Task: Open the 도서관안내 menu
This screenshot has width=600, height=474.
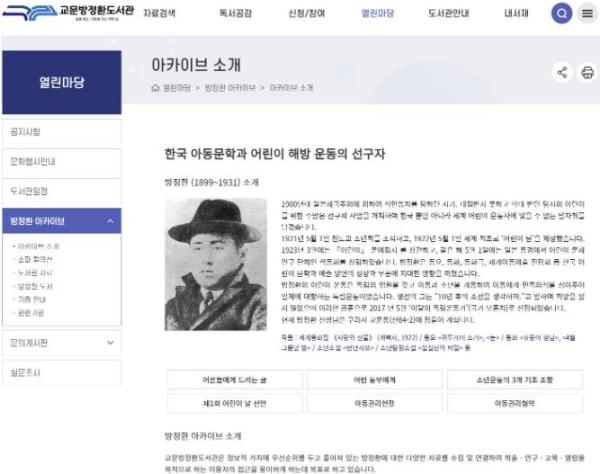Action: point(448,13)
